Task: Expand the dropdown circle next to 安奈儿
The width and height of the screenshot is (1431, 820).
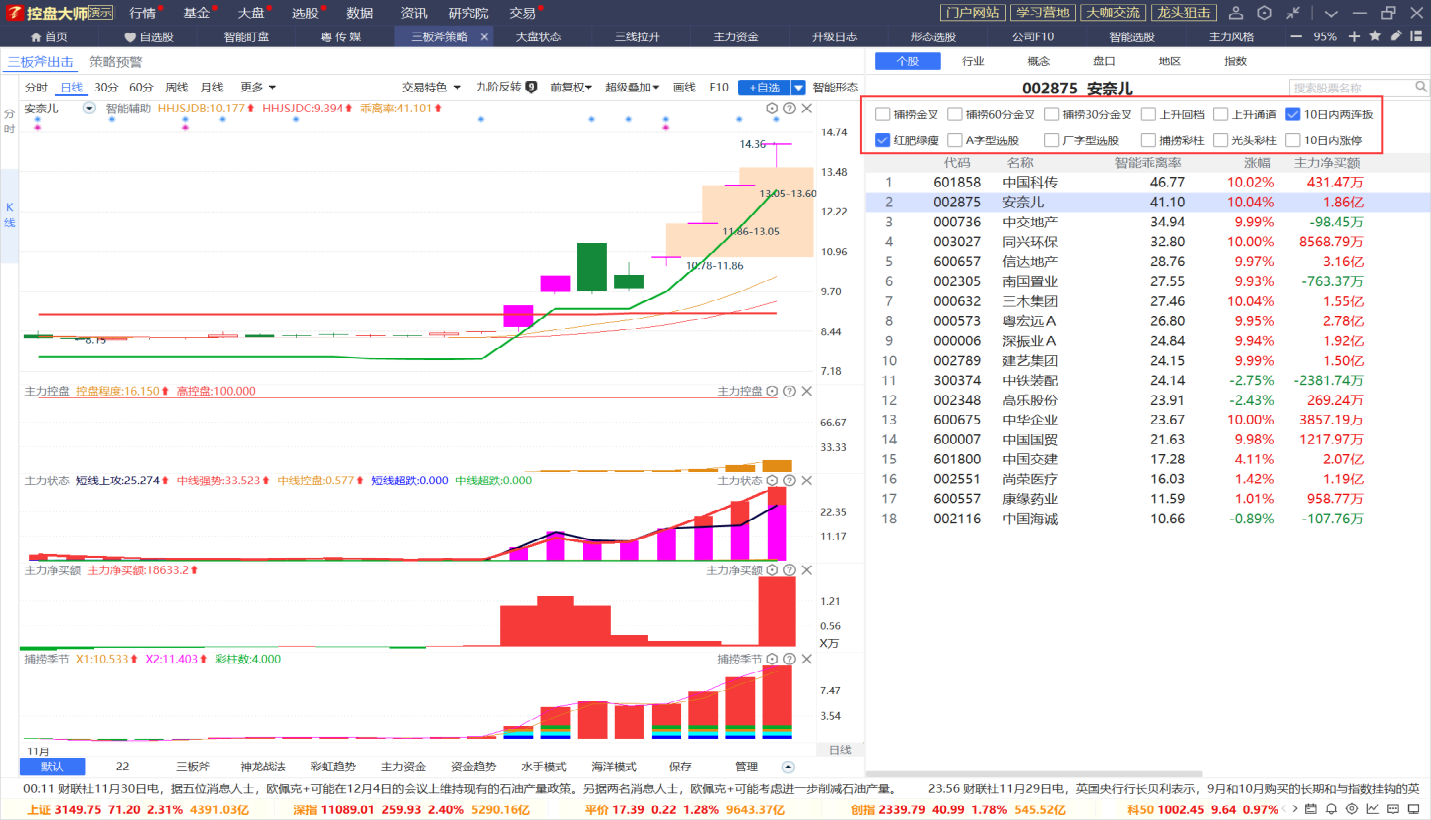Action: (x=89, y=108)
